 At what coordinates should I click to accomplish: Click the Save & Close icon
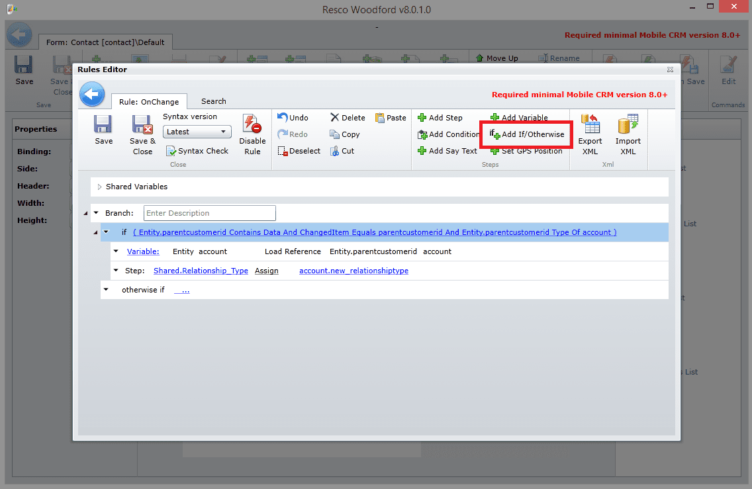[143, 129]
